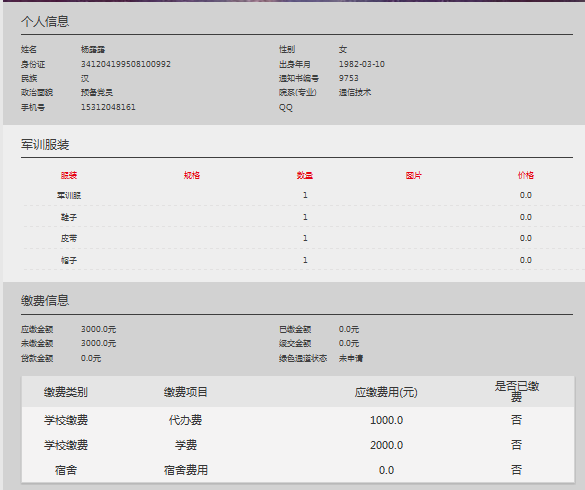
Task: Click the notification number 9753
Action: (348, 78)
